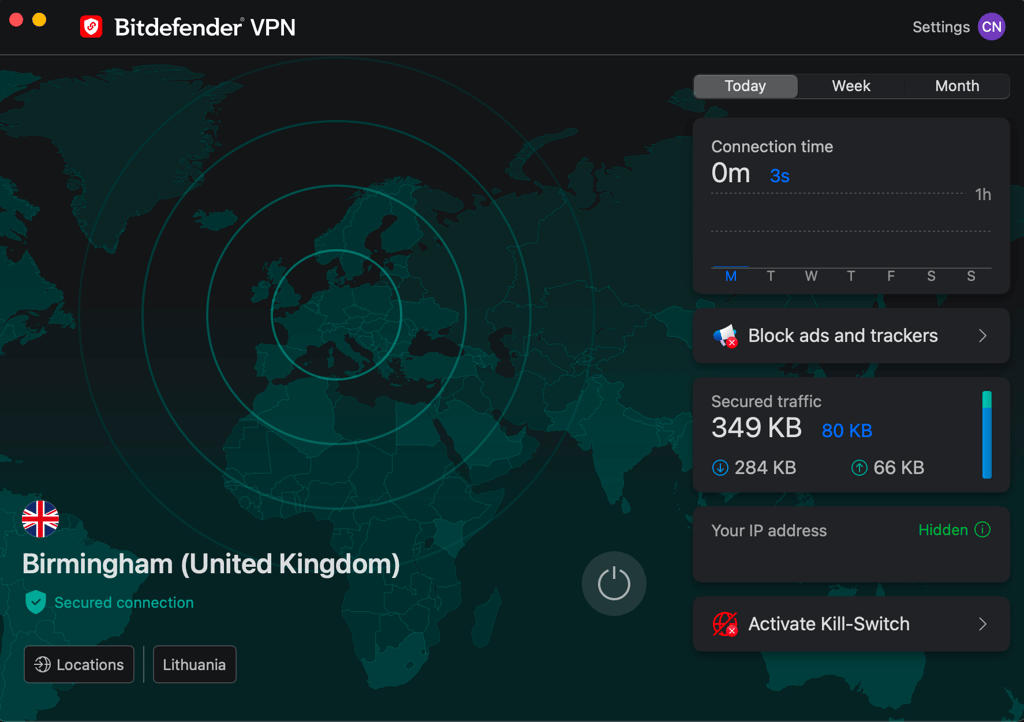1024x722 pixels.
Task: Click the United Kingdom flag icon
Action: [x=40, y=519]
